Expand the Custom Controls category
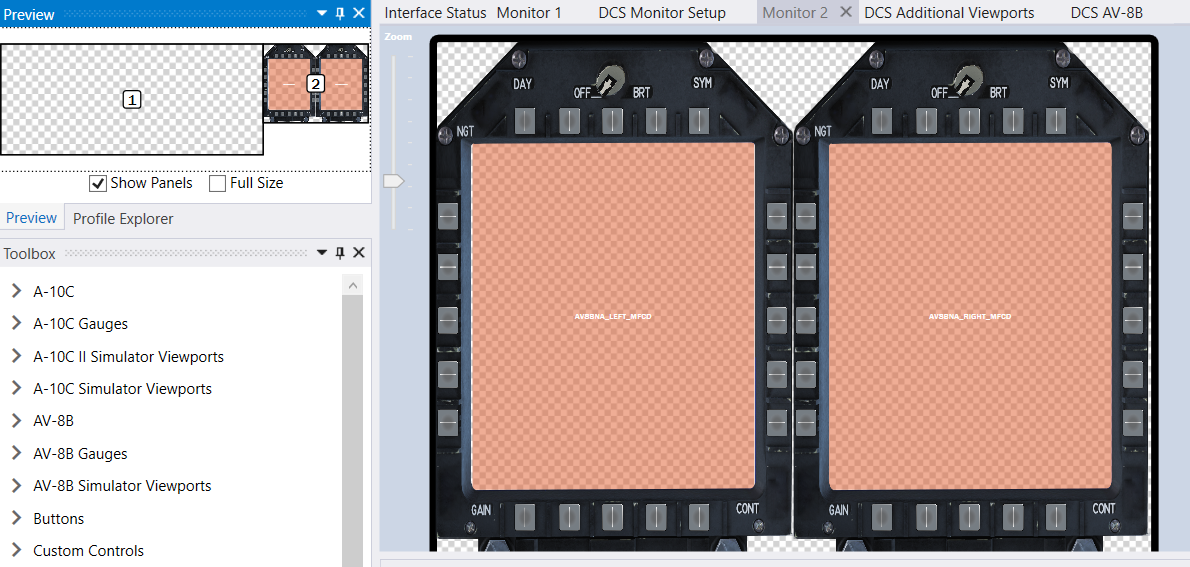 (16, 551)
